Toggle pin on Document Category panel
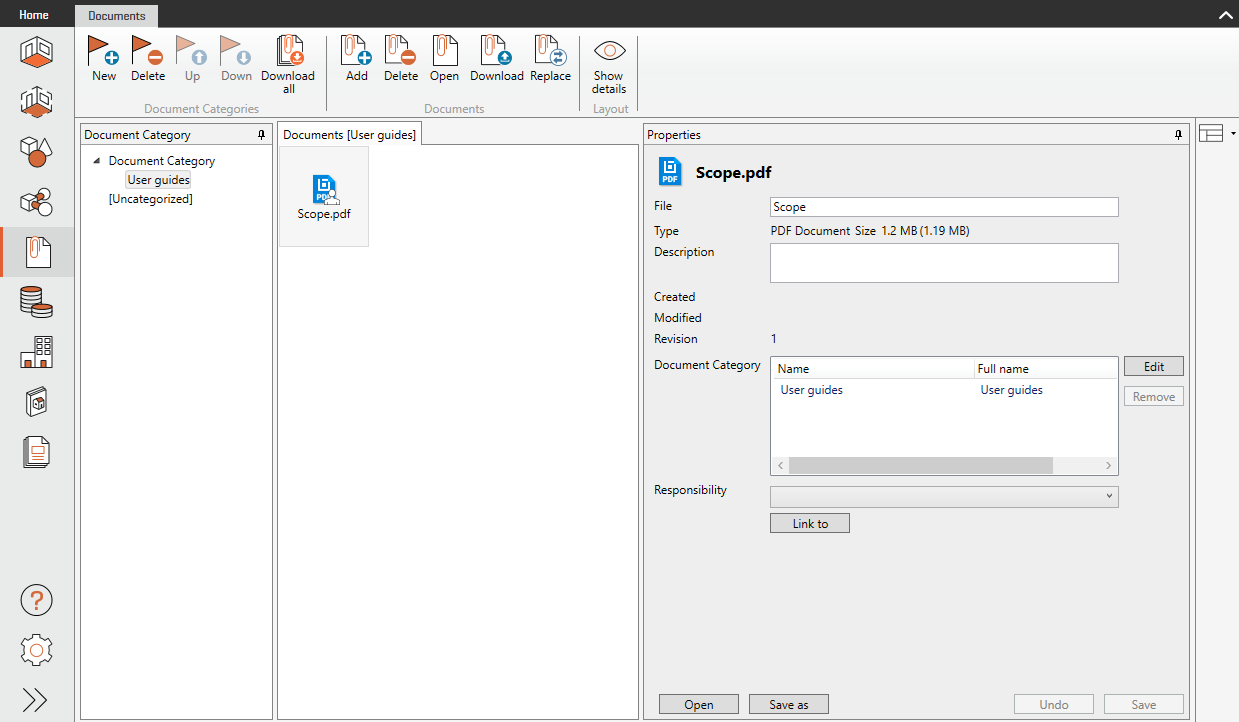1239x722 pixels. 262,135
